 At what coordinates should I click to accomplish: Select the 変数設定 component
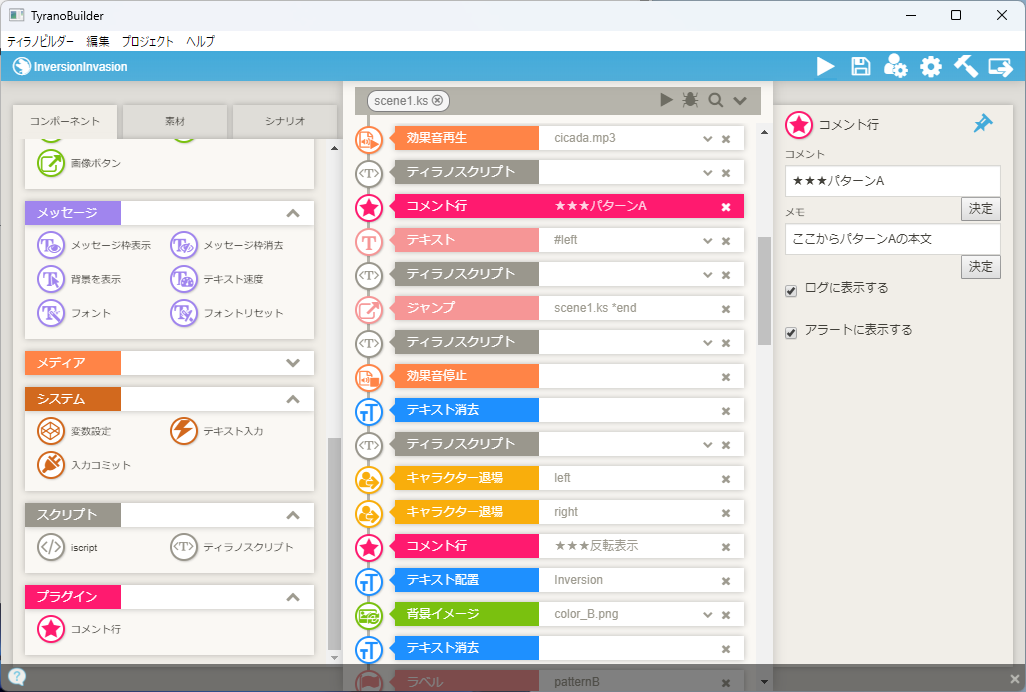pyautogui.click(x=50, y=431)
